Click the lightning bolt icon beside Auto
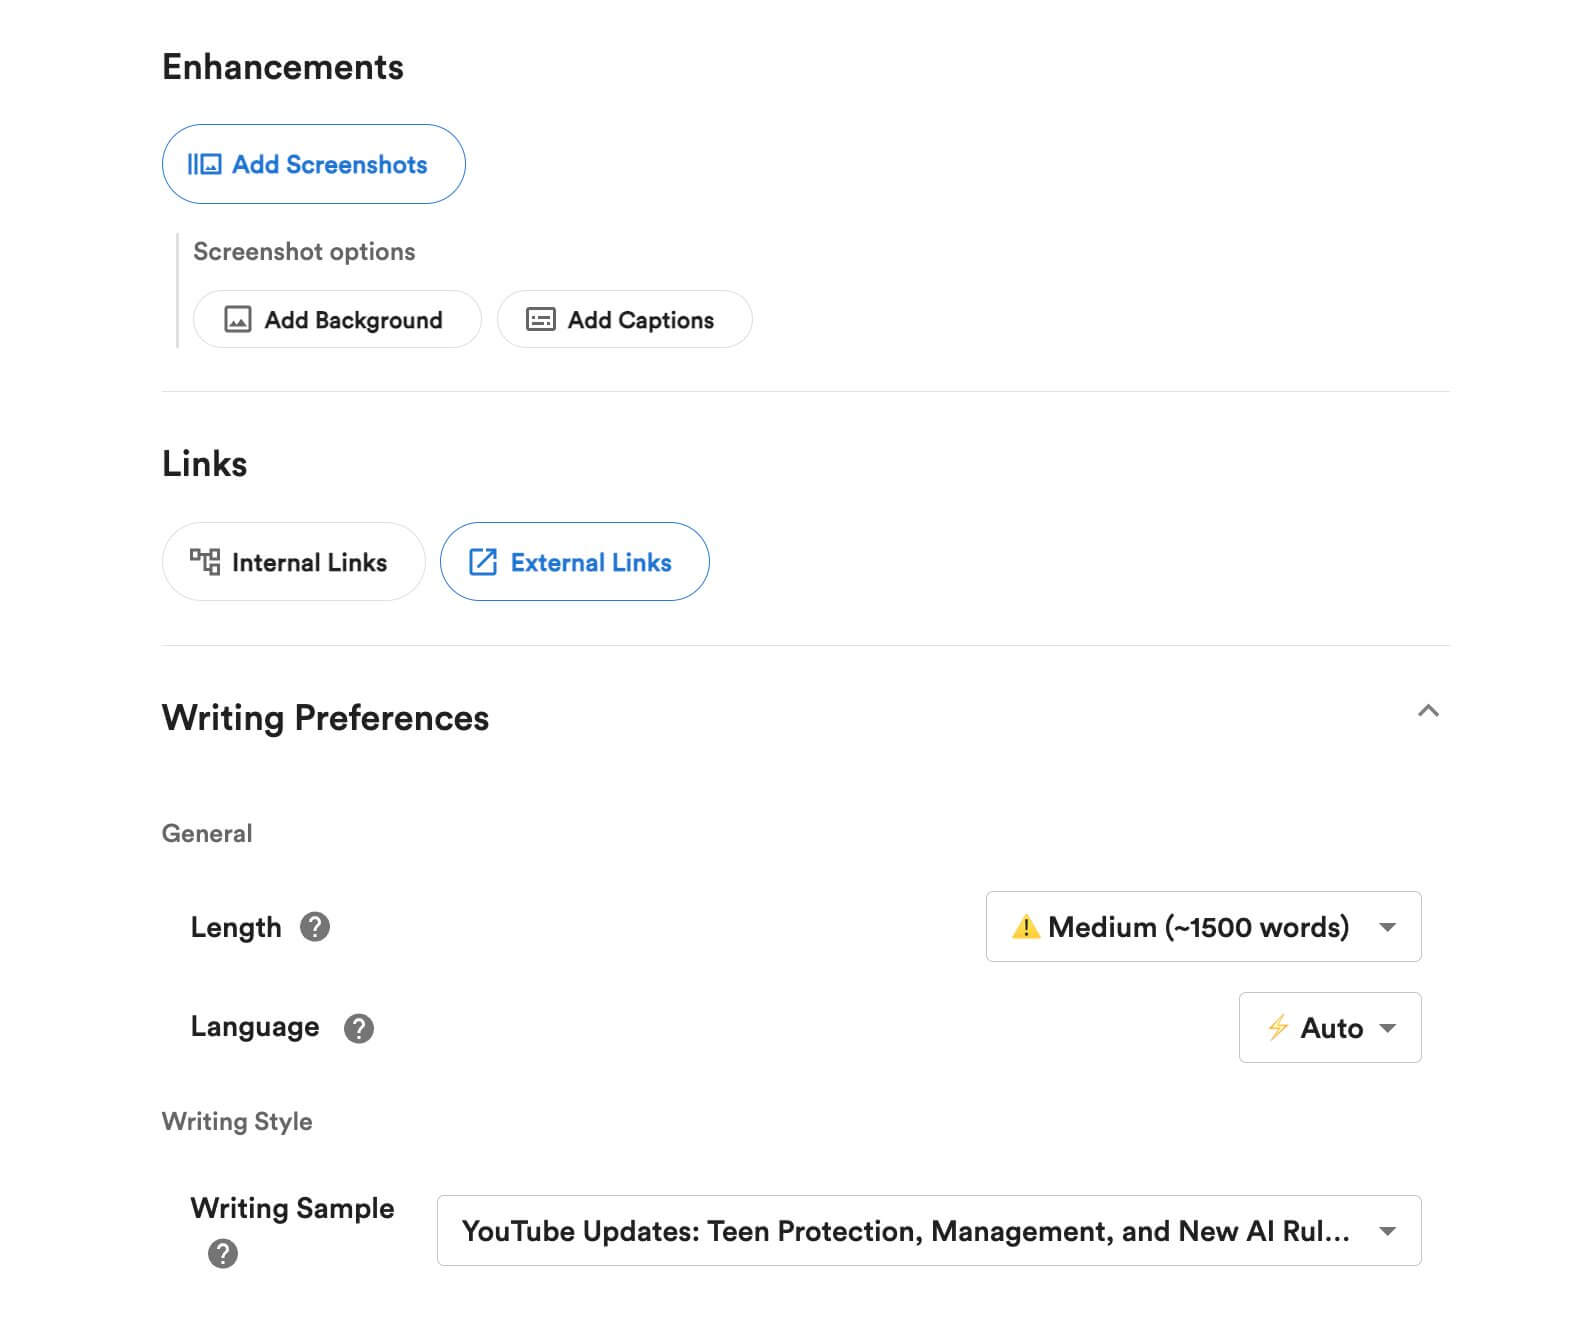Viewport: 1594px width, 1318px height. [1278, 1027]
